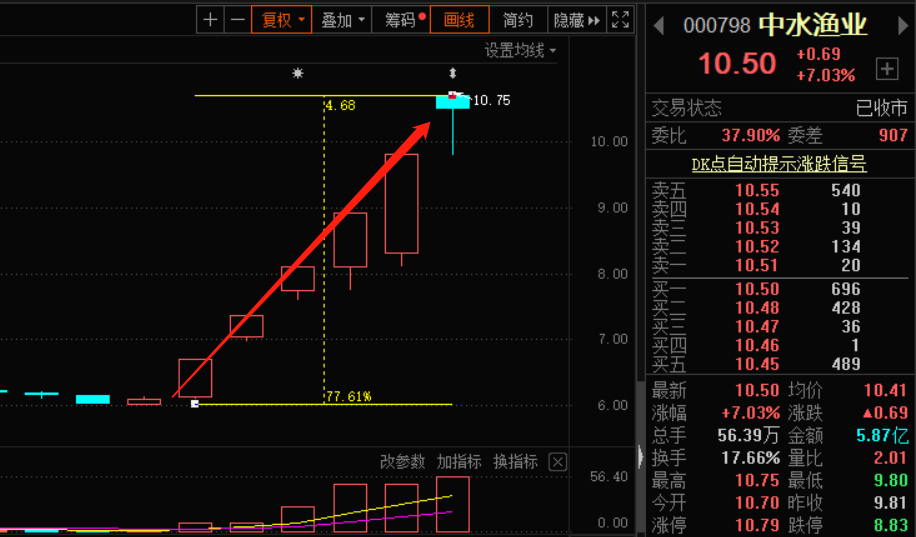Click 卖一 price 10.51

coord(757,265)
